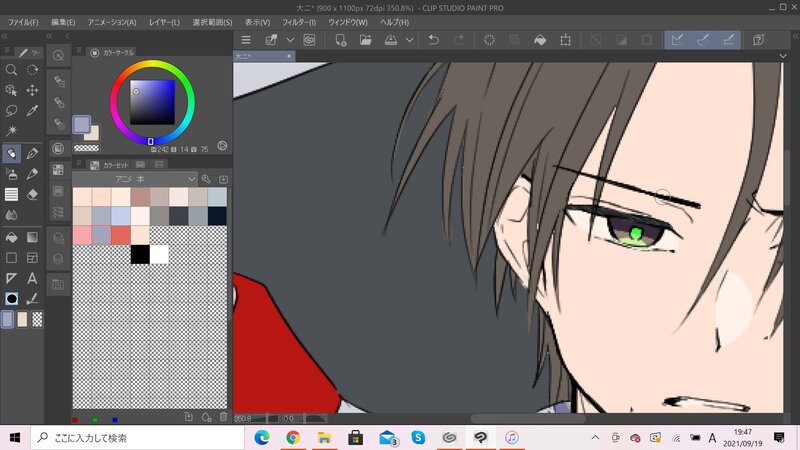Click the color set edit wrench button

tap(206, 179)
